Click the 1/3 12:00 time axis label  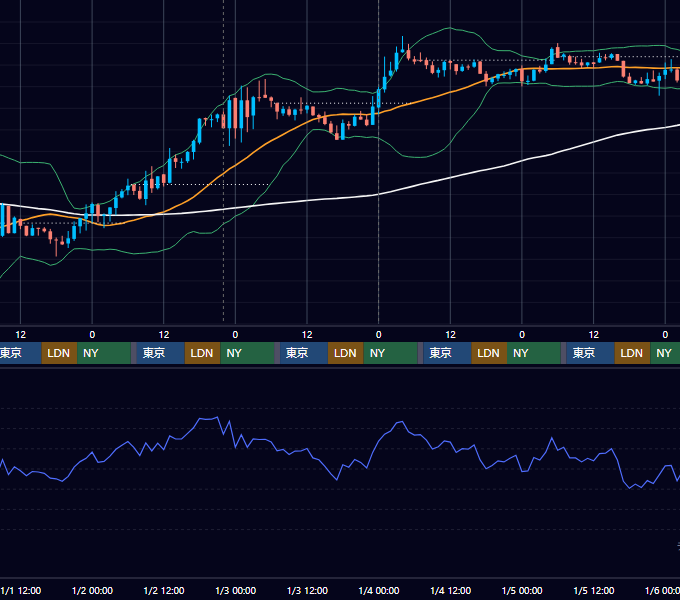[x=307, y=590]
